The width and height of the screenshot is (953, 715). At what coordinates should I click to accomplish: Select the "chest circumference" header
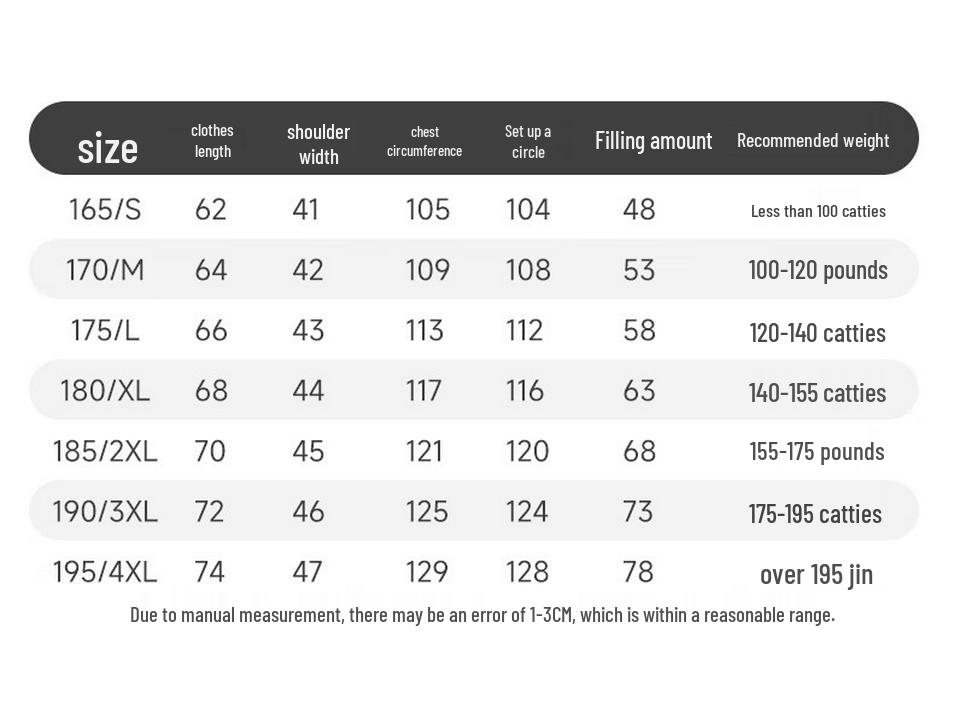[x=424, y=141]
